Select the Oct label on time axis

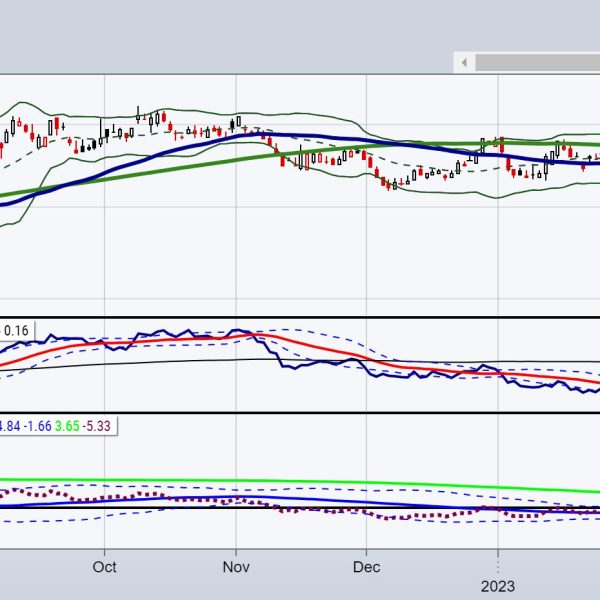(104, 566)
